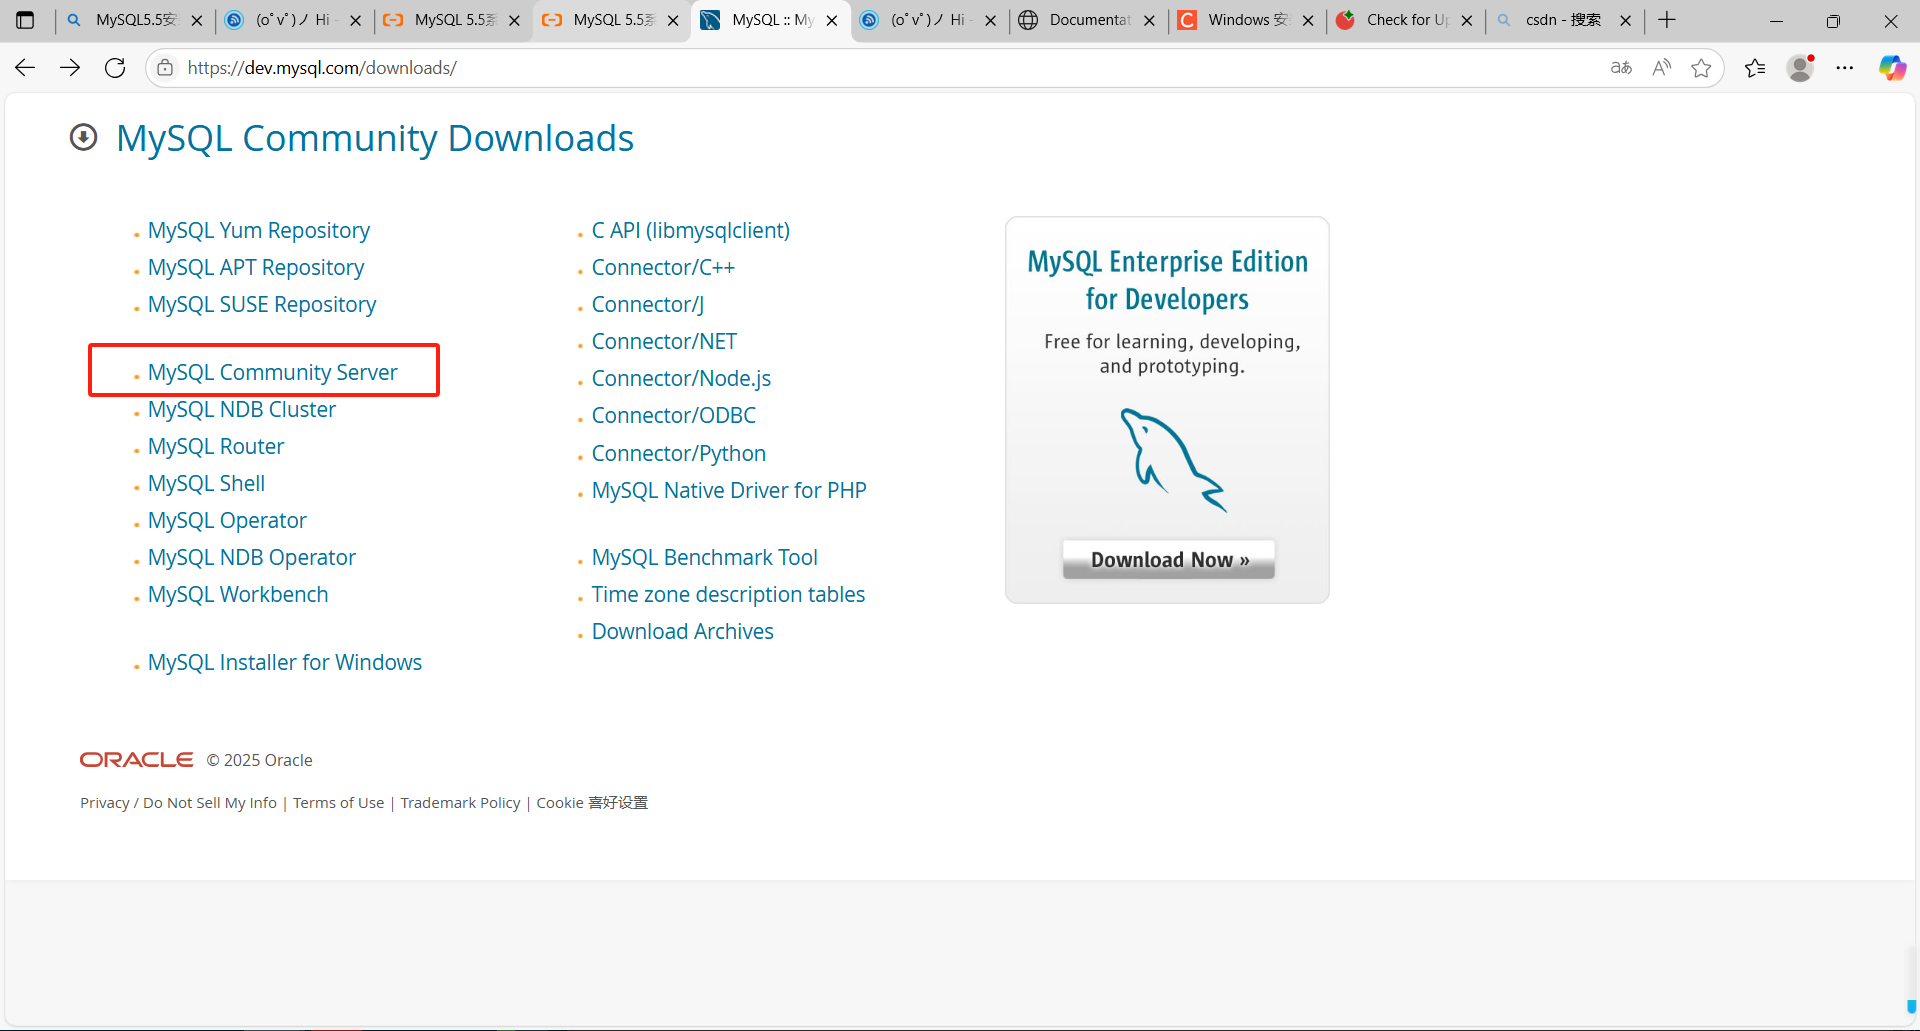1920x1031 pixels.
Task: Open MySQL Installer for Windows link
Action: point(285,662)
